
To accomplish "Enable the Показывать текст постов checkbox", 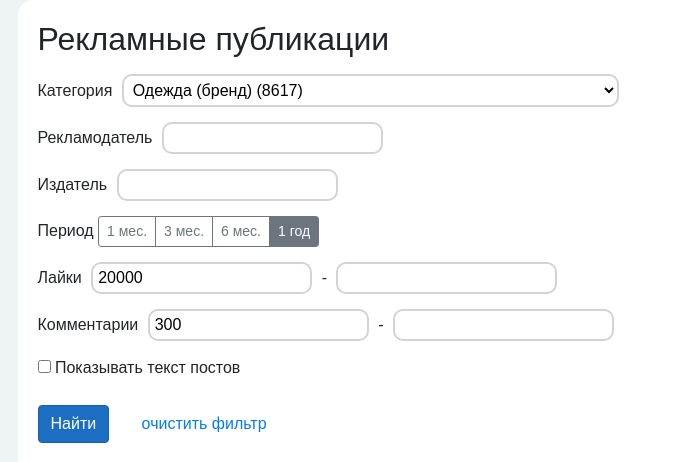I will click(44, 367).
